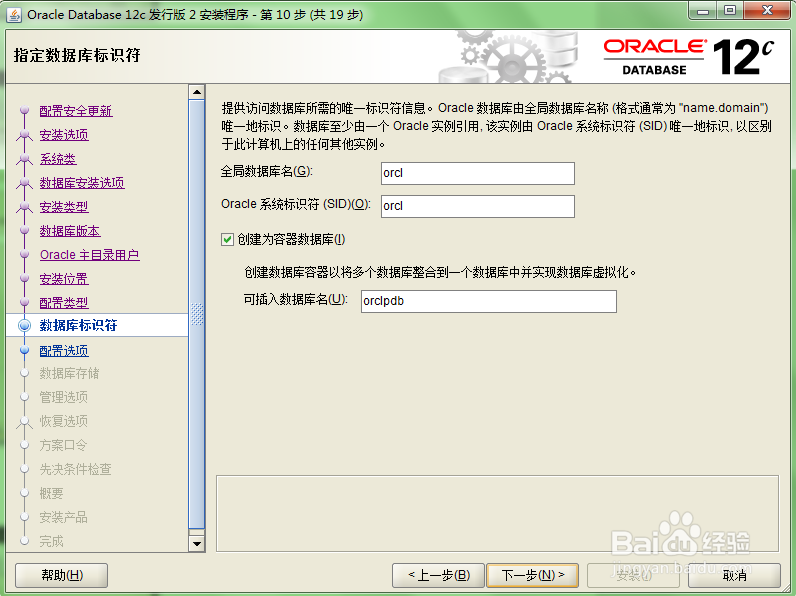The width and height of the screenshot is (796, 596).
Task: Select the 安装位置 step link
Action: pyautogui.click(x=64, y=279)
